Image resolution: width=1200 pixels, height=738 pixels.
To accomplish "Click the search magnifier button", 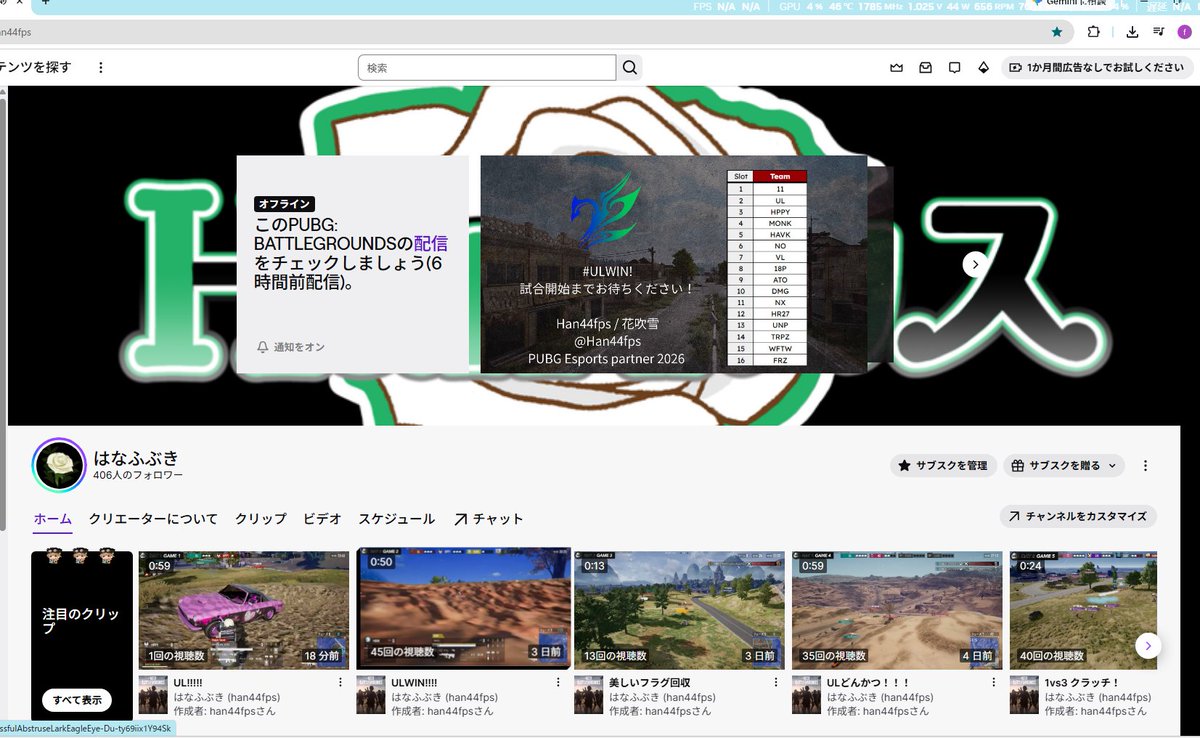I will coord(630,68).
